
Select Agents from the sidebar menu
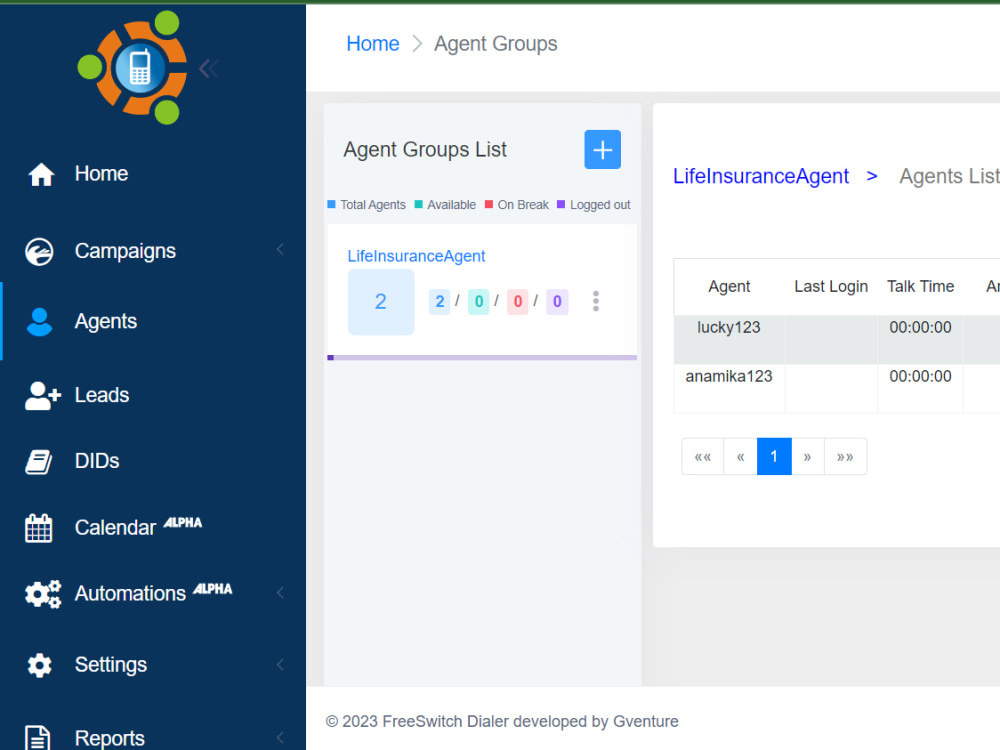pyautogui.click(x=106, y=321)
